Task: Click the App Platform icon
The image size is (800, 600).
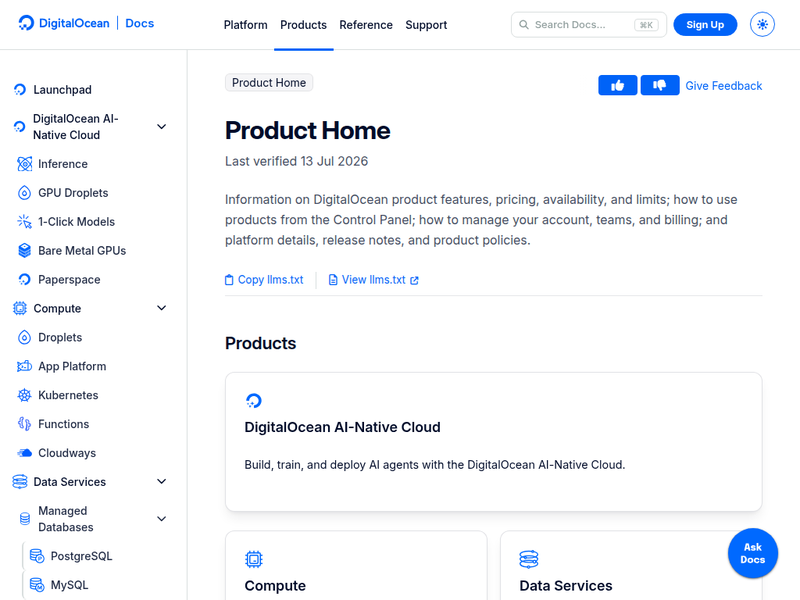Action: pyautogui.click(x=24, y=366)
